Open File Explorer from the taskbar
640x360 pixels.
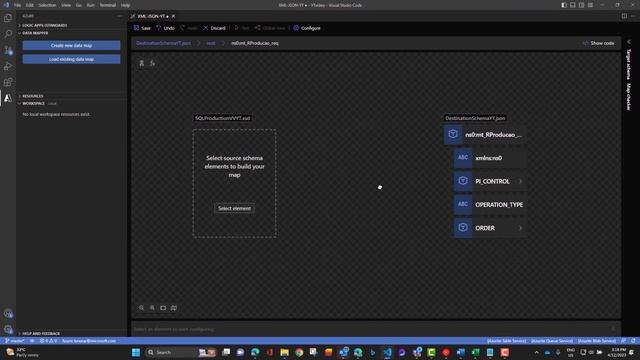pyautogui.click(x=284, y=352)
